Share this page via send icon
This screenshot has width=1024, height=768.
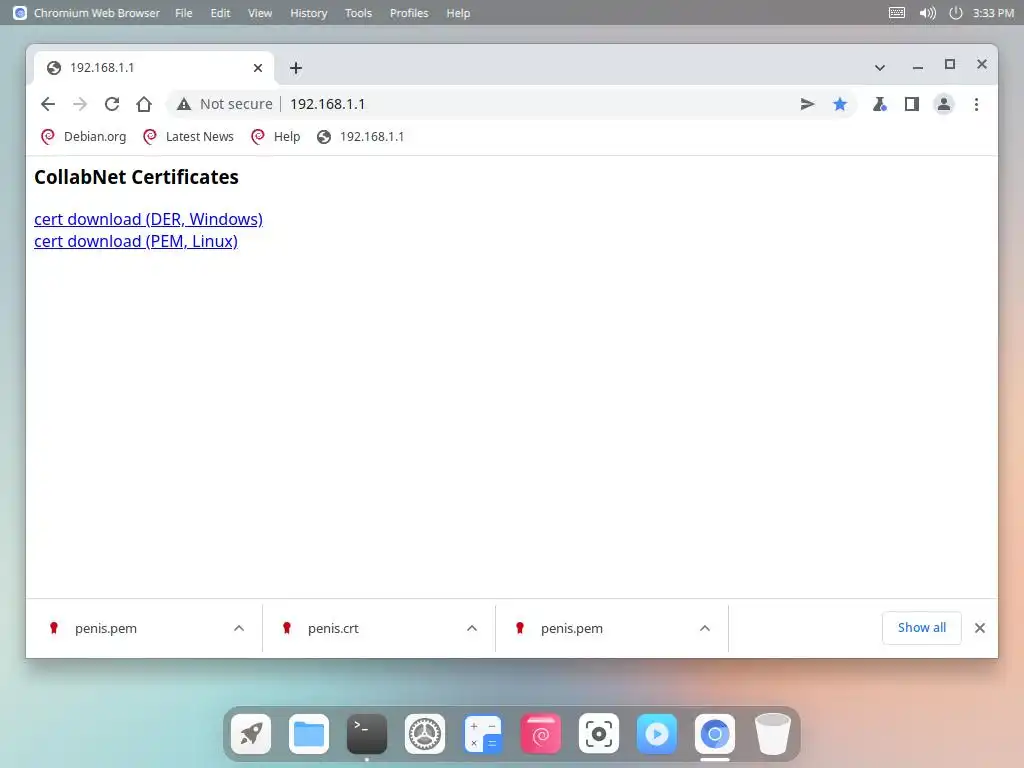click(x=807, y=104)
